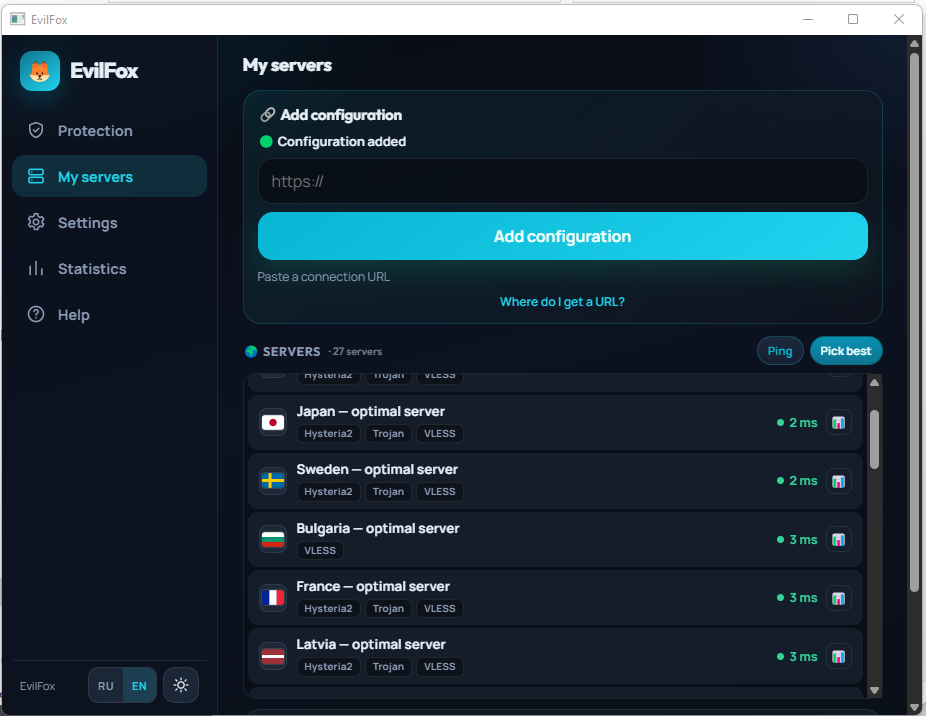Select Japan — optimal server
926x716 pixels.
point(555,423)
